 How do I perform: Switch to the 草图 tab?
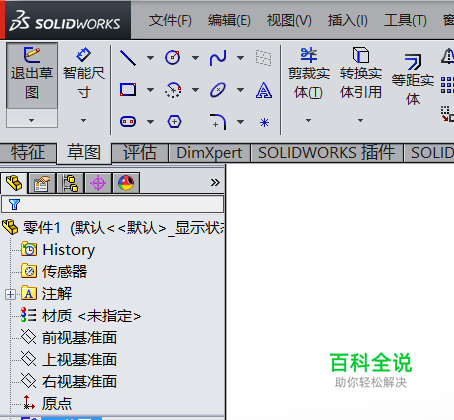tap(84, 153)
